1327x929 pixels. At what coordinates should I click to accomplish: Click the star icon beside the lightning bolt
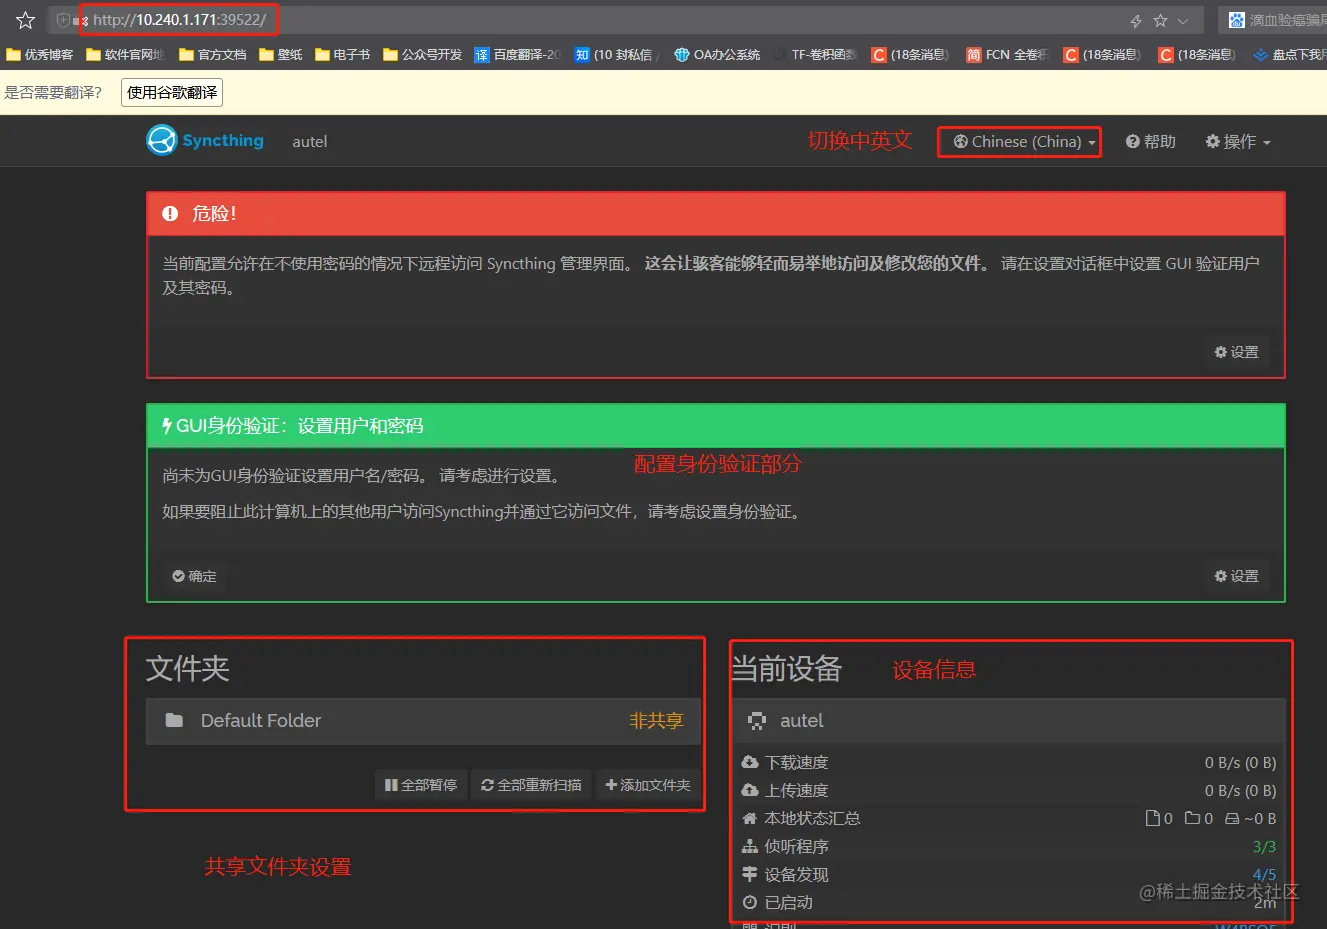click(x=1160, y=21)
